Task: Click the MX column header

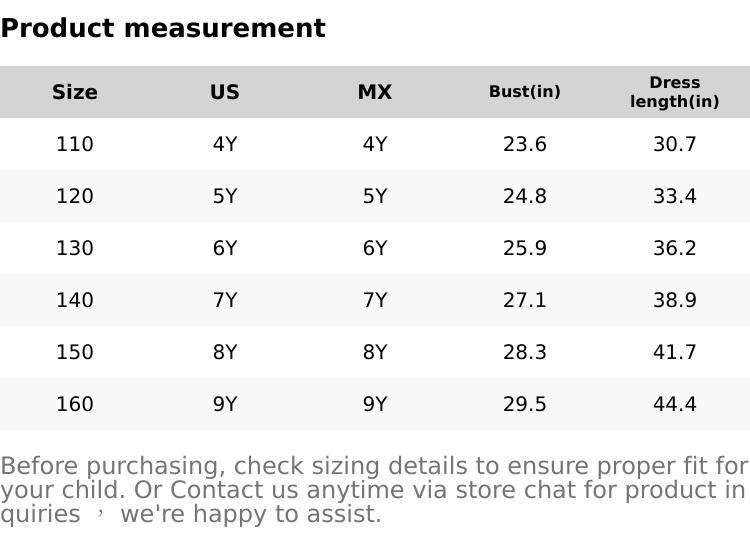Action: pos(375,92)
